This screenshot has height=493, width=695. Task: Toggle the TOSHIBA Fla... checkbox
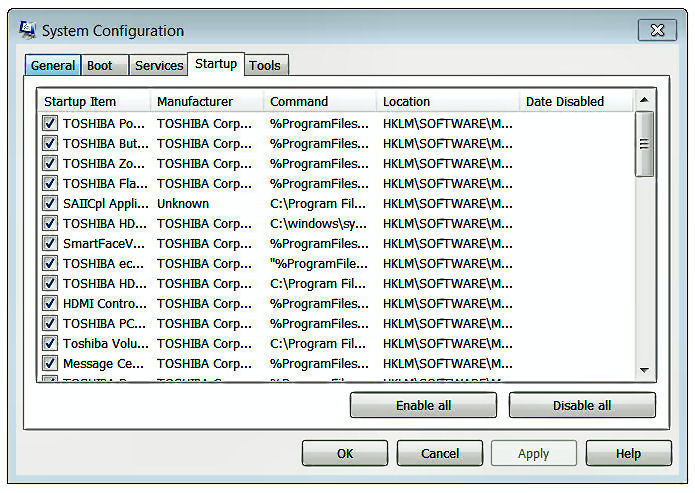click(50, 183)
